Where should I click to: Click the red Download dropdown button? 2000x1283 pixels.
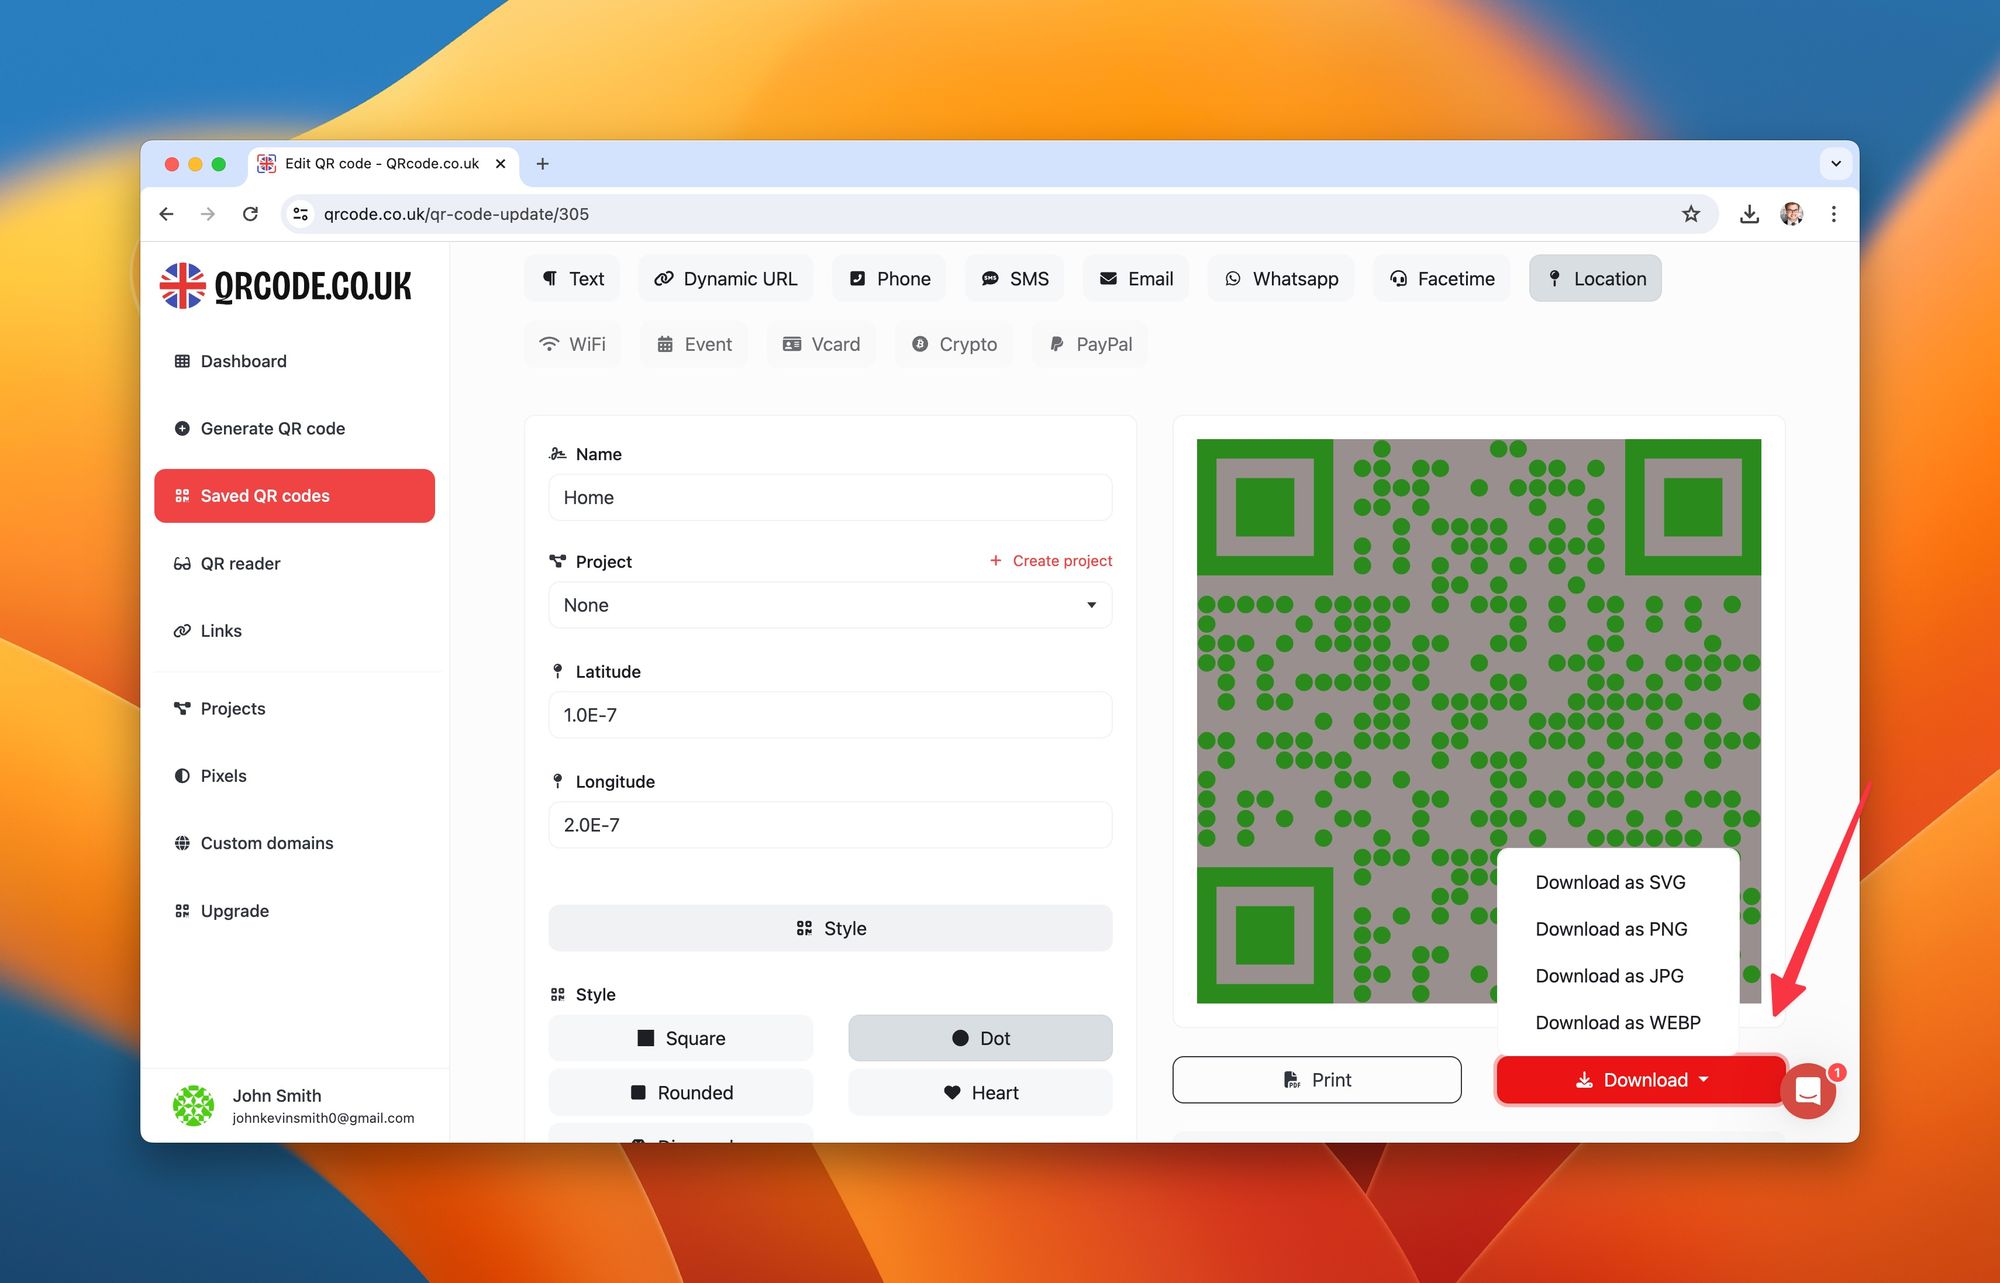point(1641,1080)
